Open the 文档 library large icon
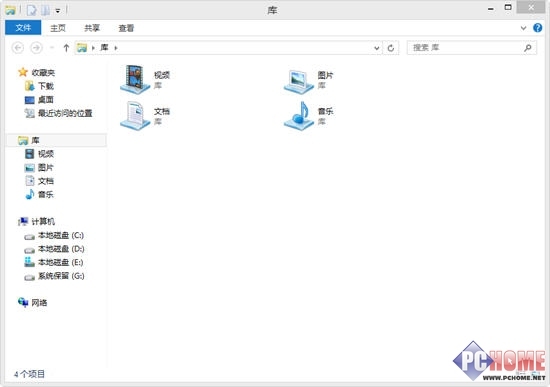The height and width of the screenshot is (387, 550). [x=135, y=115]
